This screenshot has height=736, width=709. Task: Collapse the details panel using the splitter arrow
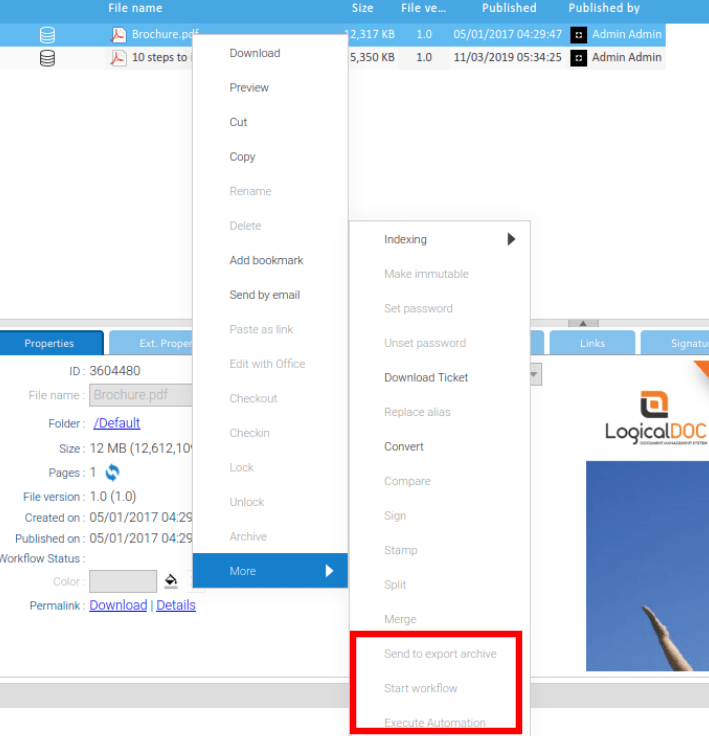pos(583,323)
